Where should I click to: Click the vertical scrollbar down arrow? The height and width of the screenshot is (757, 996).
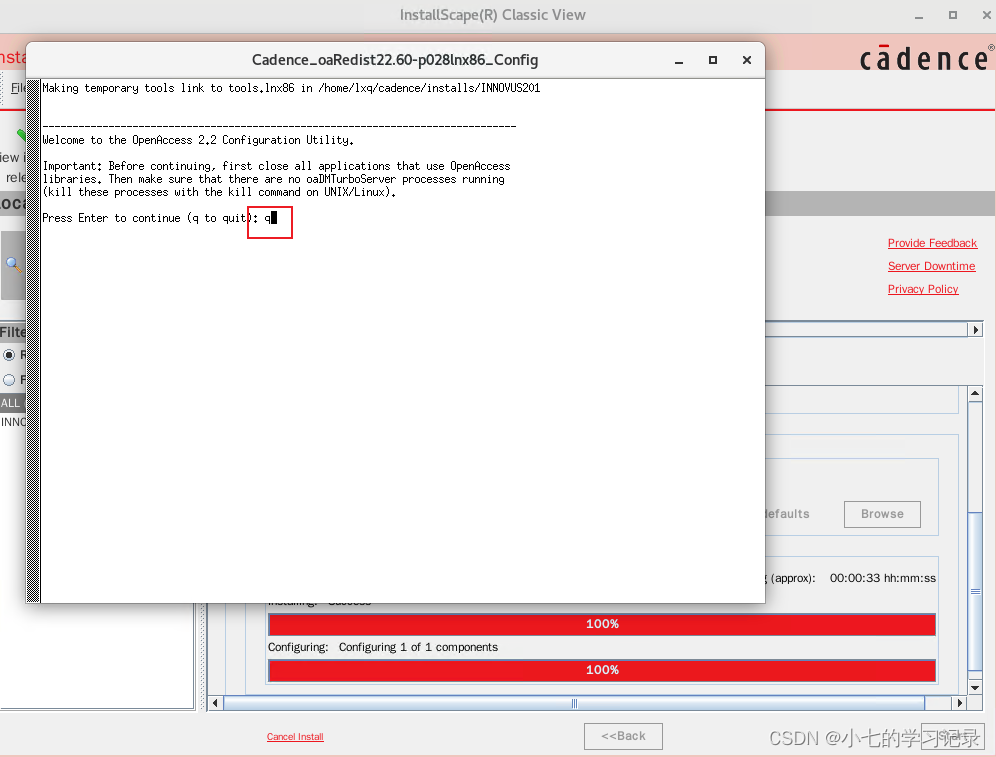(x=975, y=688)
